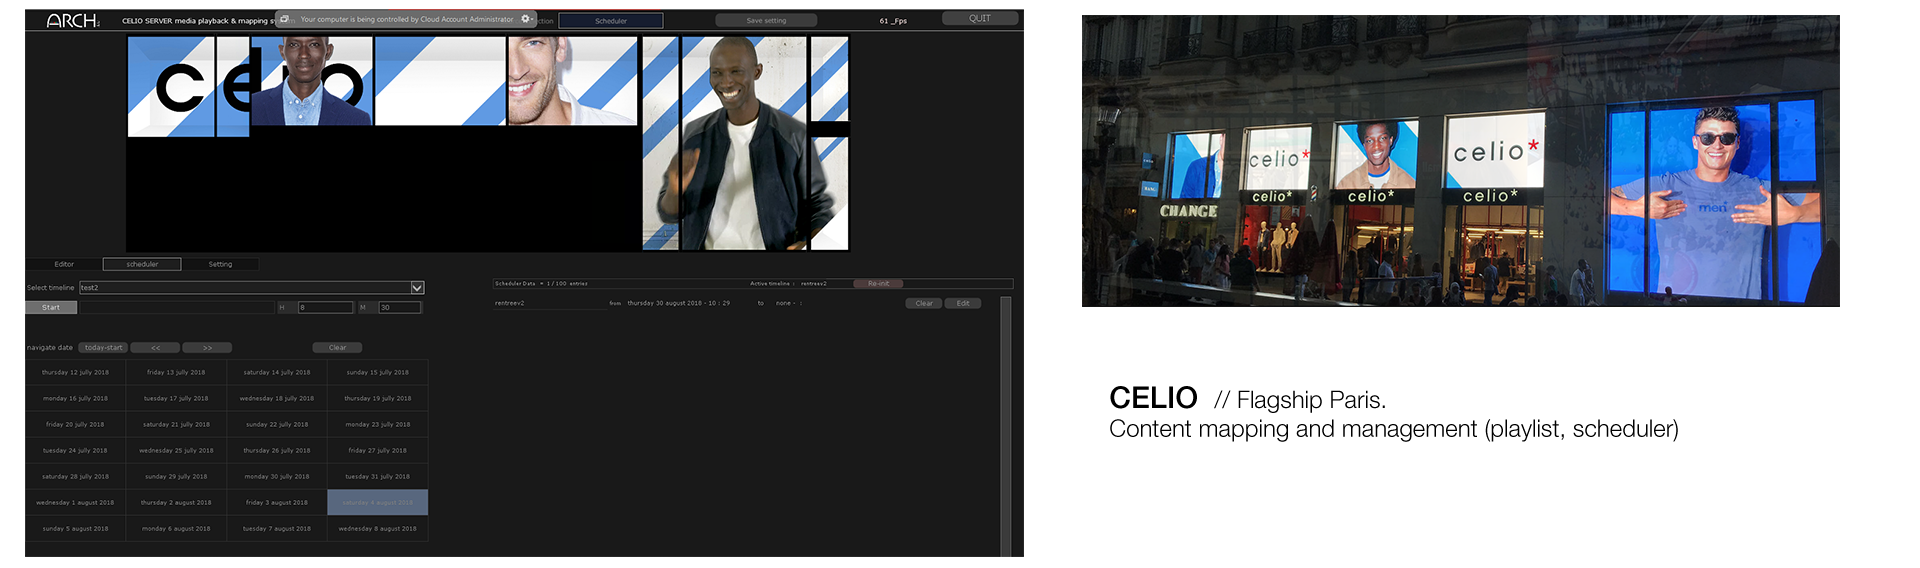Switch to the scheduler tab
Image resolution: width=1920 pixels, height=568 pixels.
[142, 264]
